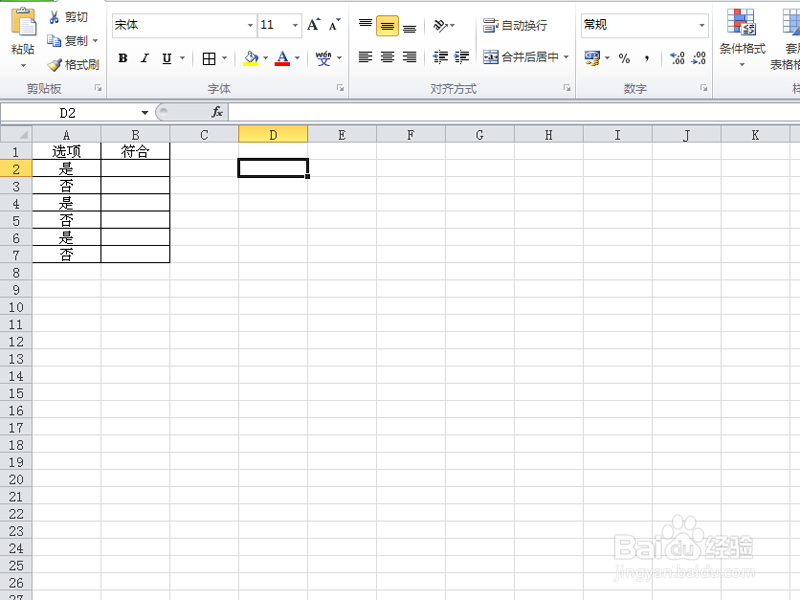Click cell A1 containing 选项
Viewport: 800px width, 600px height.
pyautogui.click(x=66, y=151)
